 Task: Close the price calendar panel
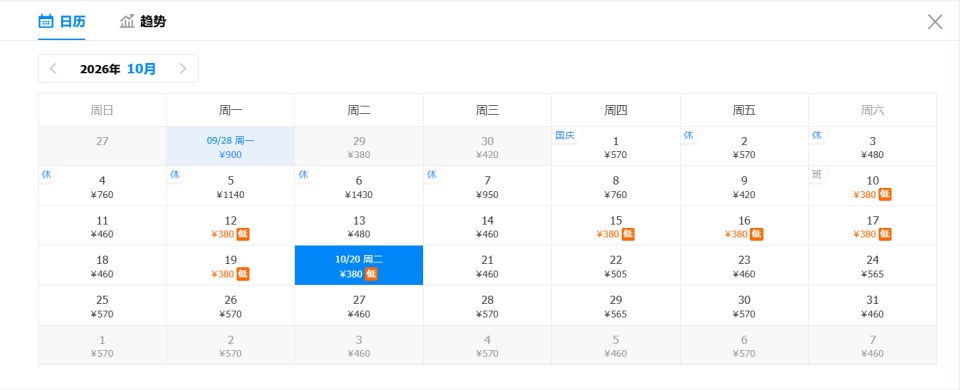coord(935,22)
